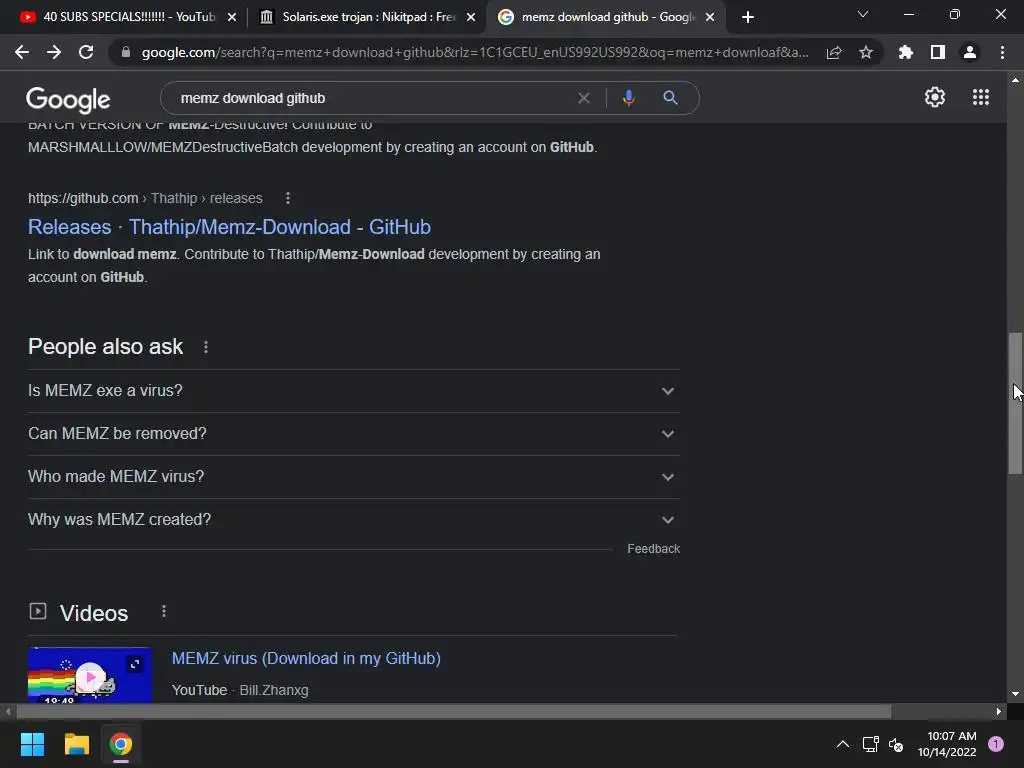
Task: Open the clock showing 10:07 AM
Action: point(947,744)
